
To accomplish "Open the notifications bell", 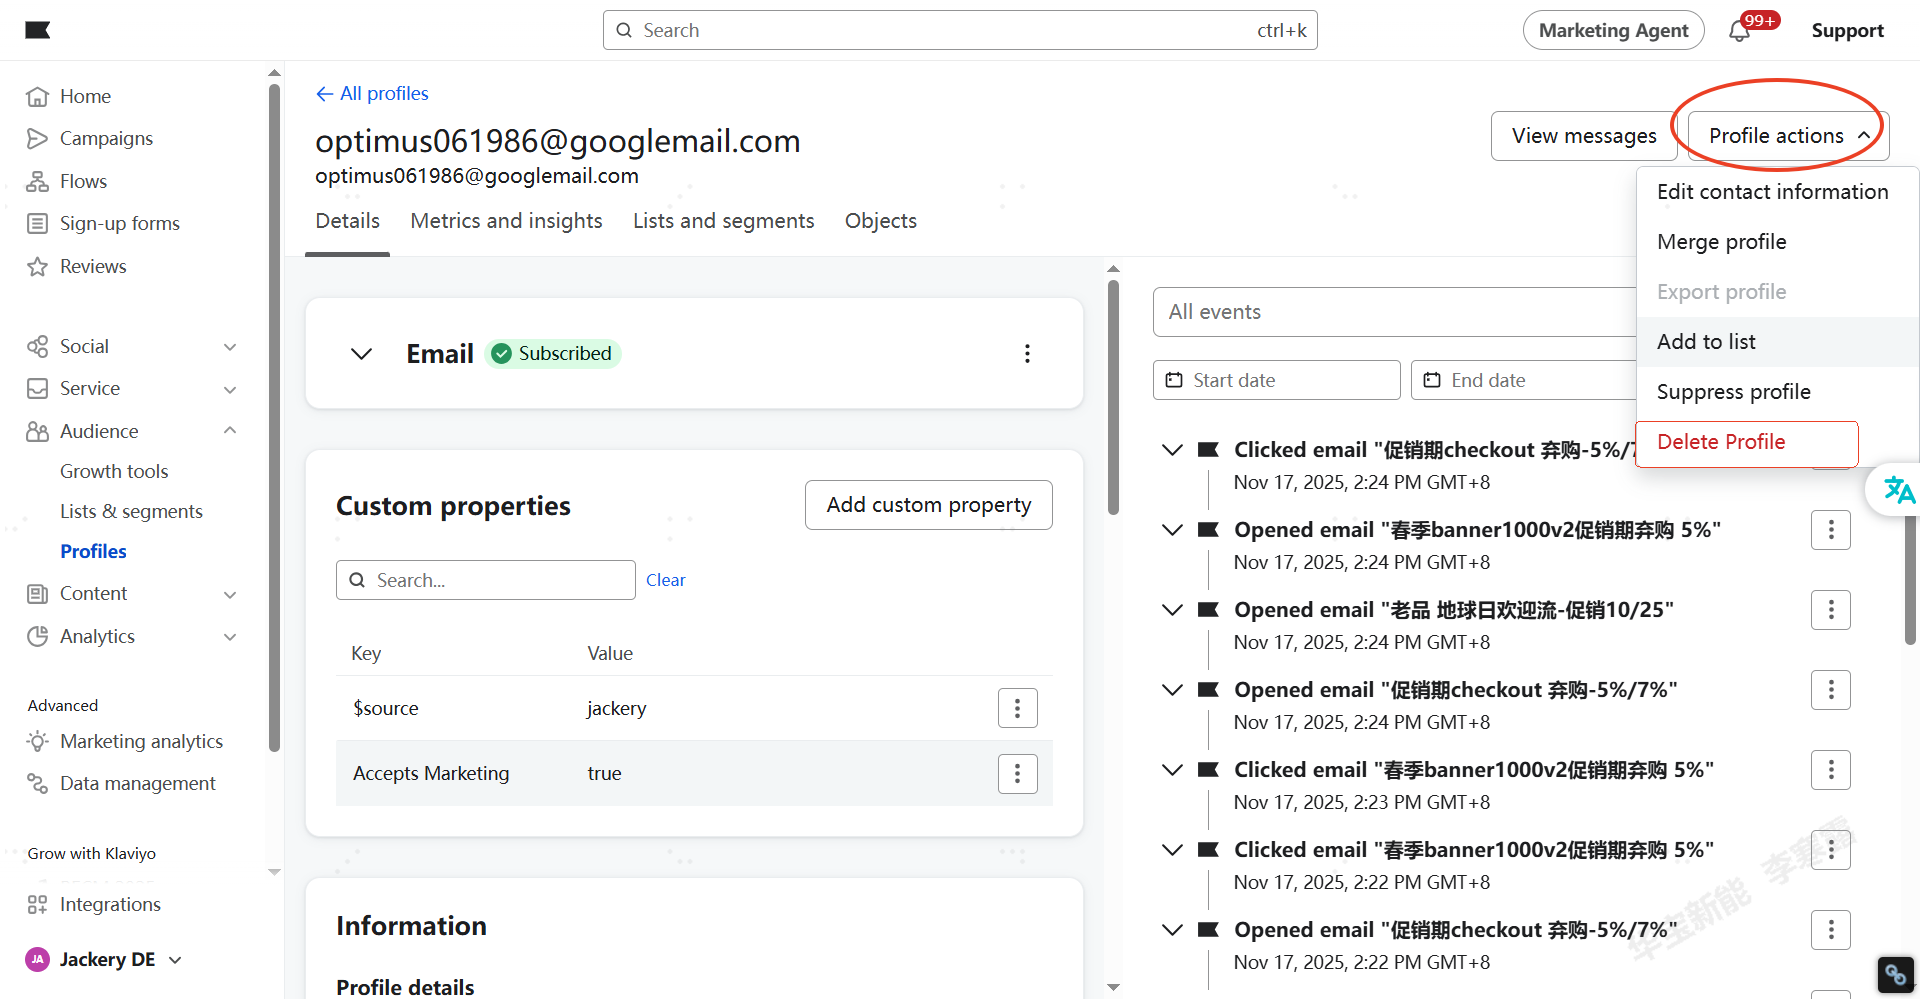I will click(x=1739, y=31).
